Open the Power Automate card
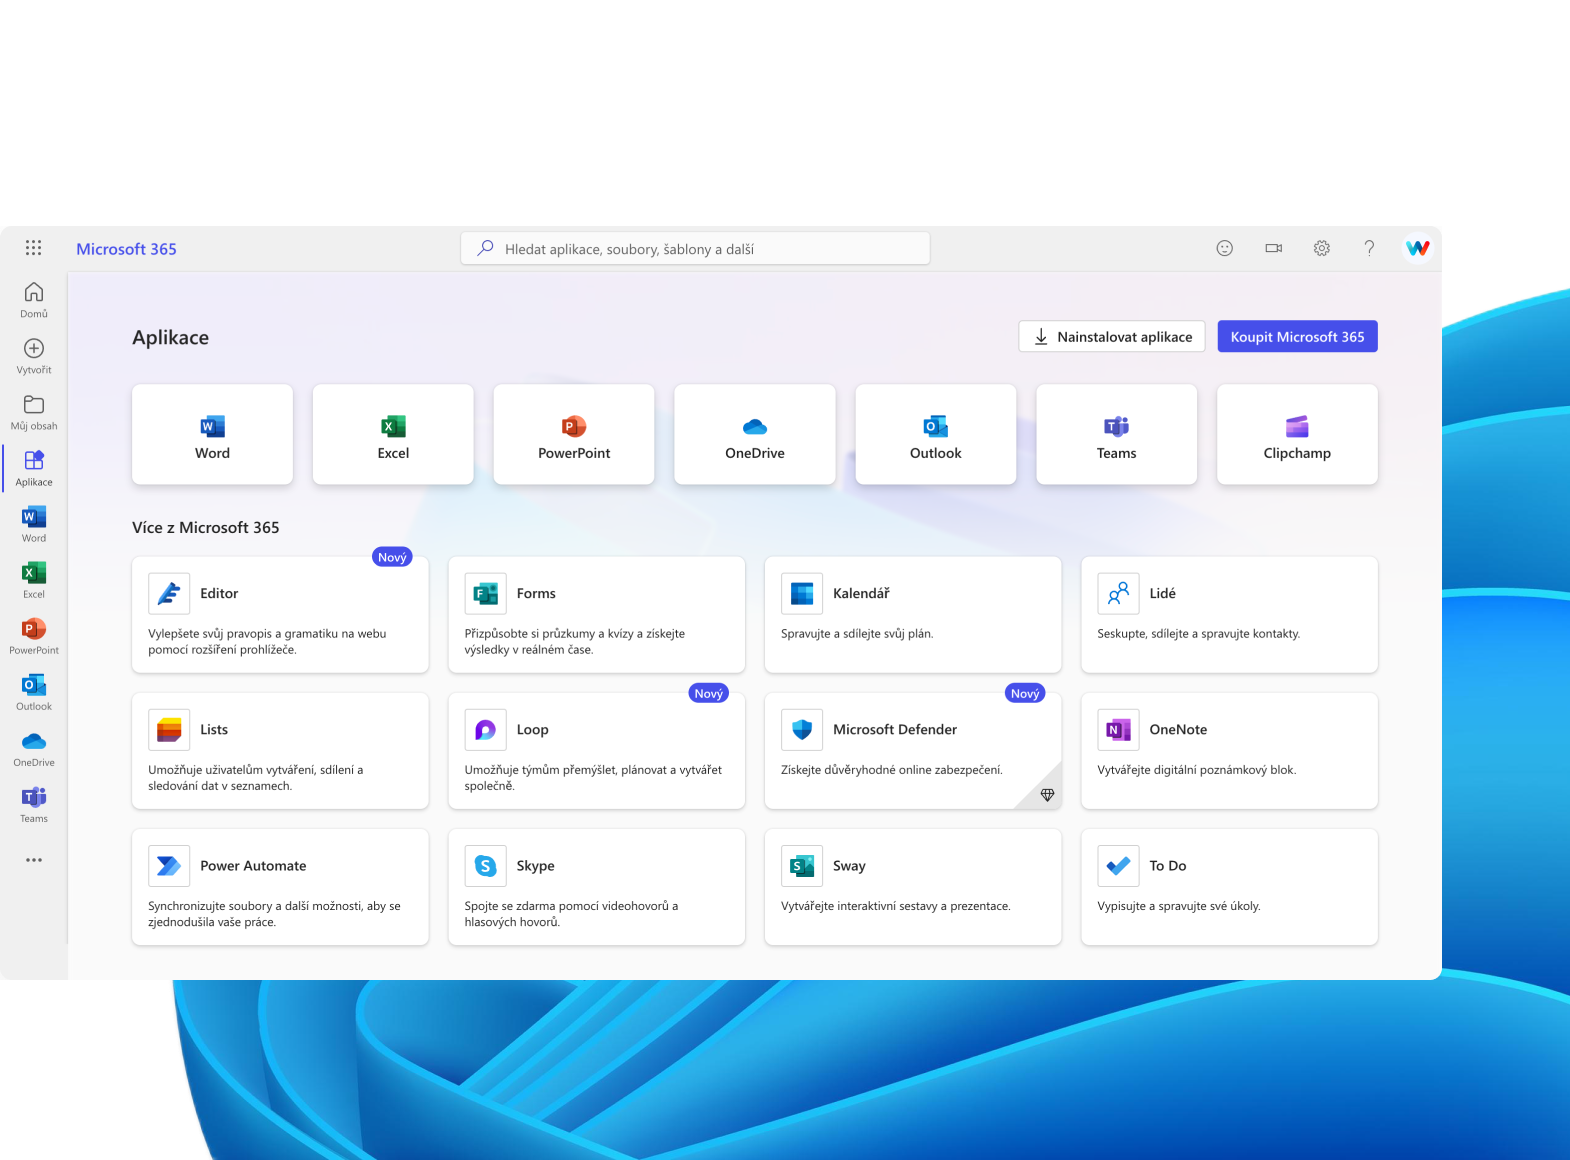Screen dimensions: 1570x1160 (x=280, y=887)
